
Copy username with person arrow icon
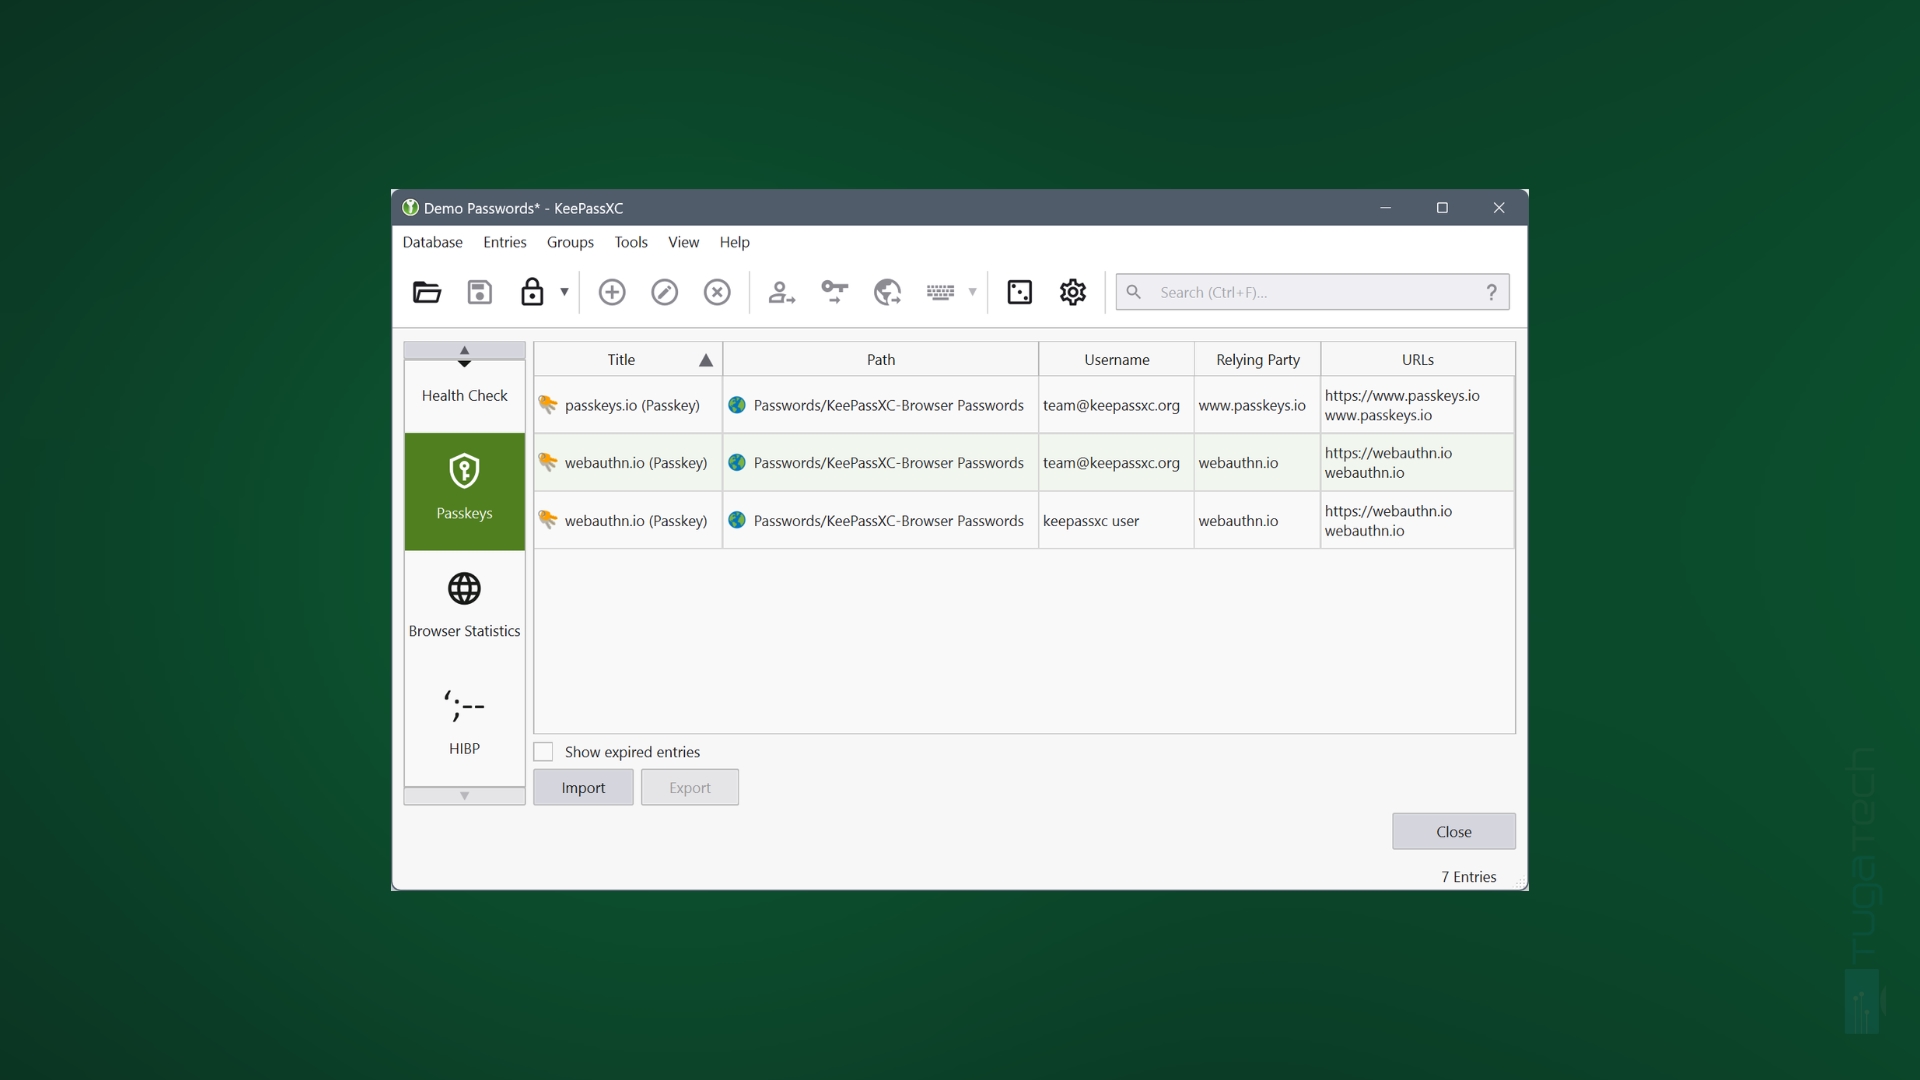[781, 292]
